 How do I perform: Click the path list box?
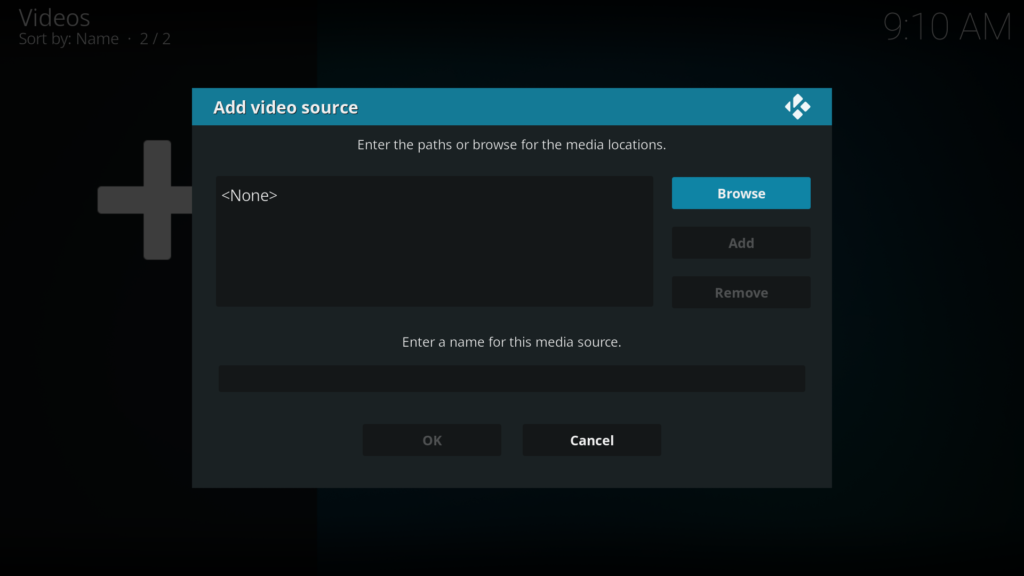pyautogui.click(x=434, y=240)
